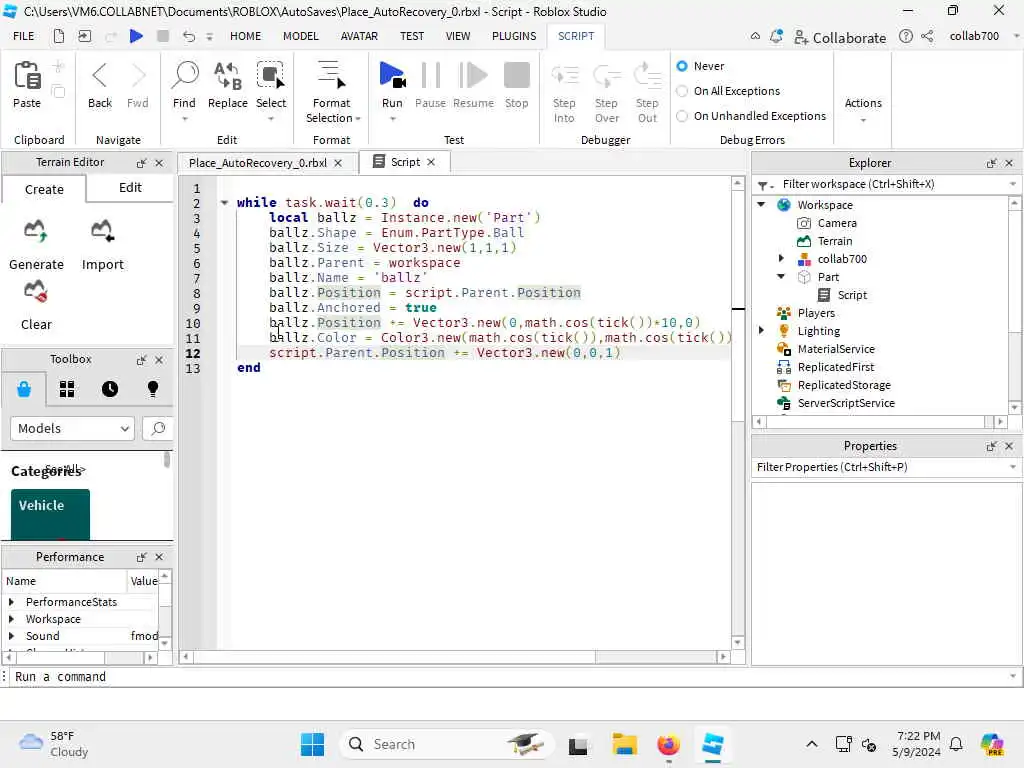Open the Find tool
Screen dimensions: 1024x768
click(184, 76)
